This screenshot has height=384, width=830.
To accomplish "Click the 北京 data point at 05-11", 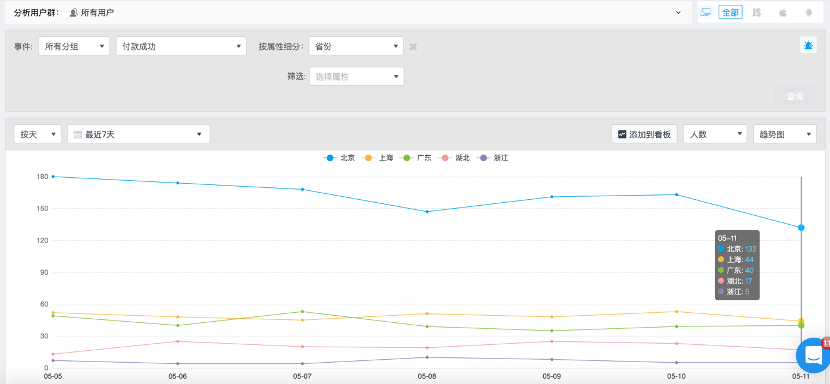I will click(x=801, y=227).
